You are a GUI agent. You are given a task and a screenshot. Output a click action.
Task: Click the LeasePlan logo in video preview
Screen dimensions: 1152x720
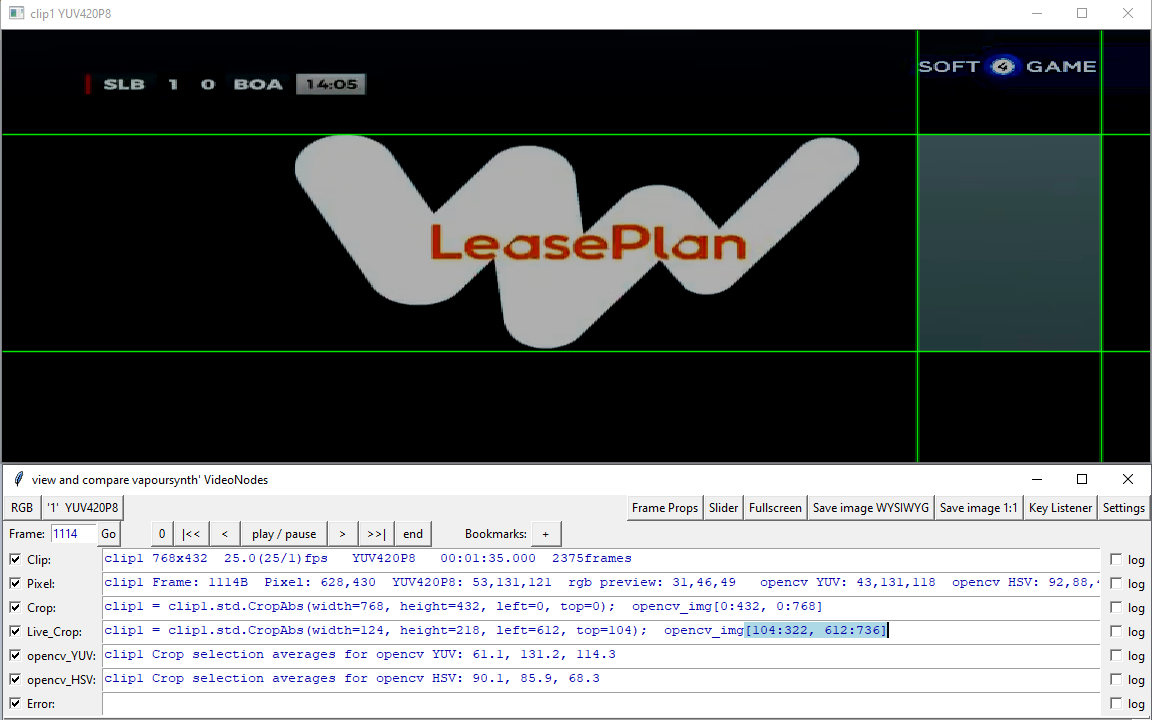[577, 242]
